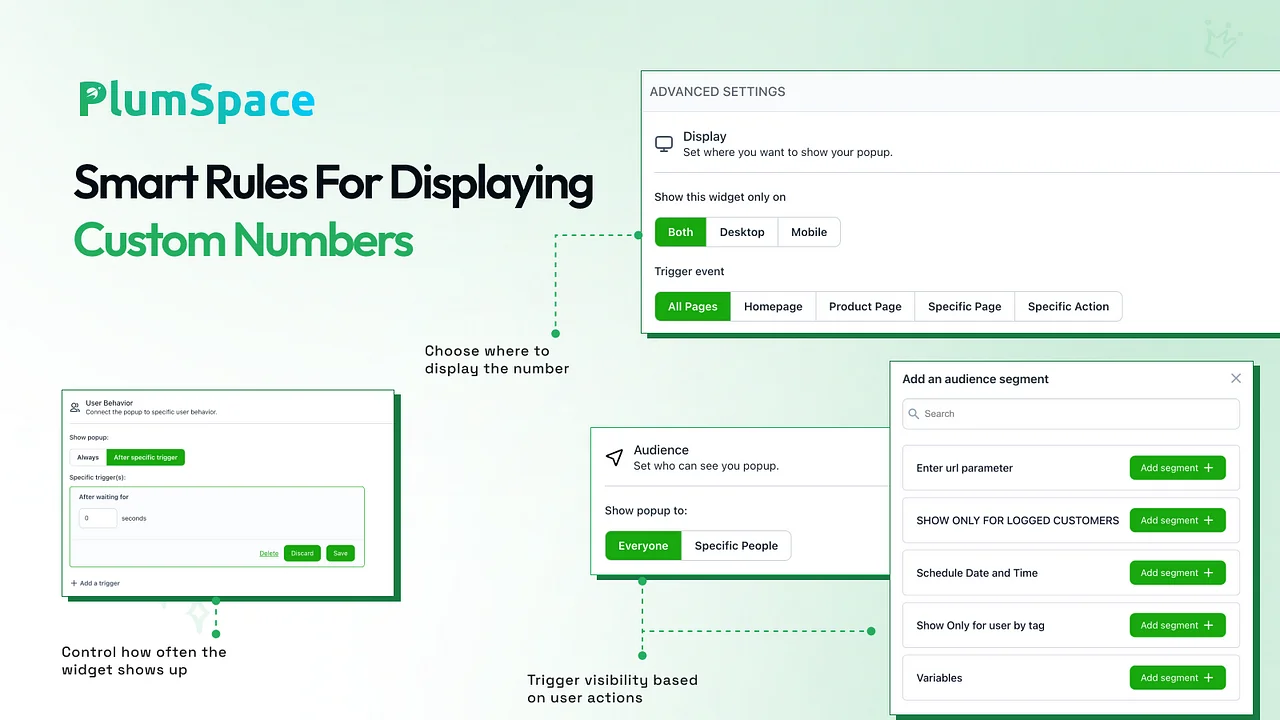Click Add a trigger
Viewport: 1280px width, 720px height.
(96, 583)
